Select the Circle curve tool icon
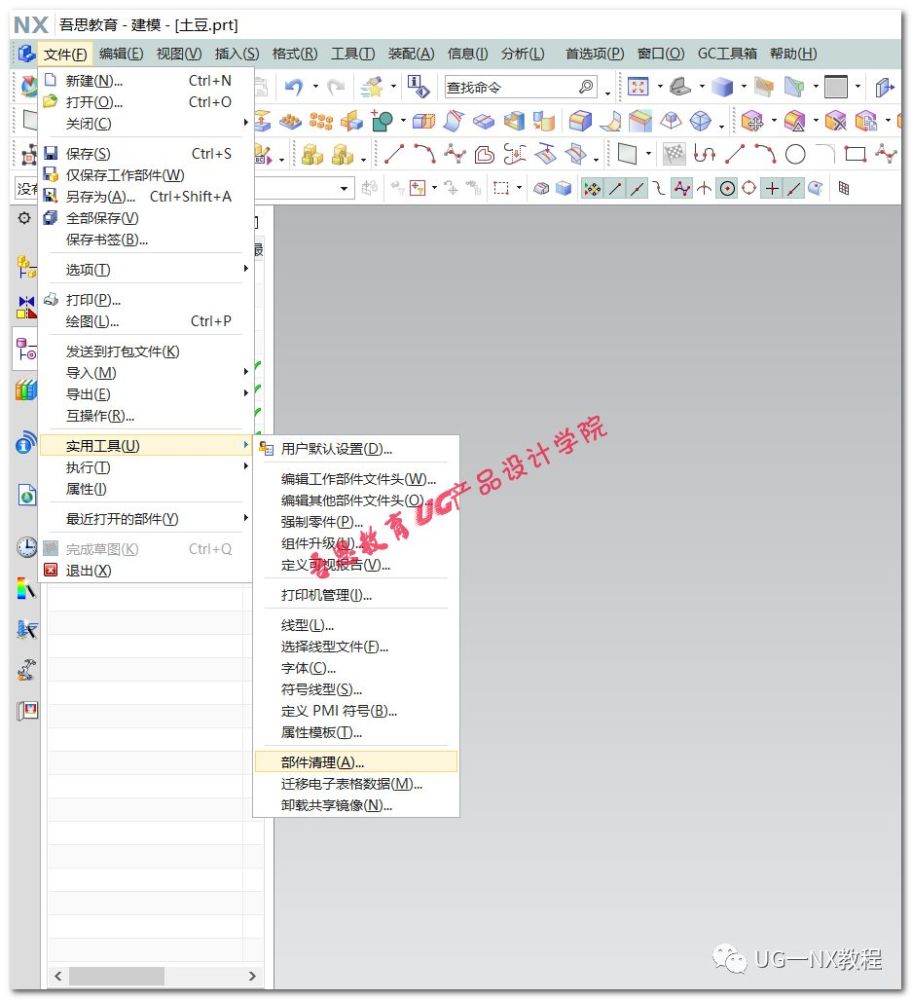The width and height of the screenshot is (912, 1000). [795, 154]
